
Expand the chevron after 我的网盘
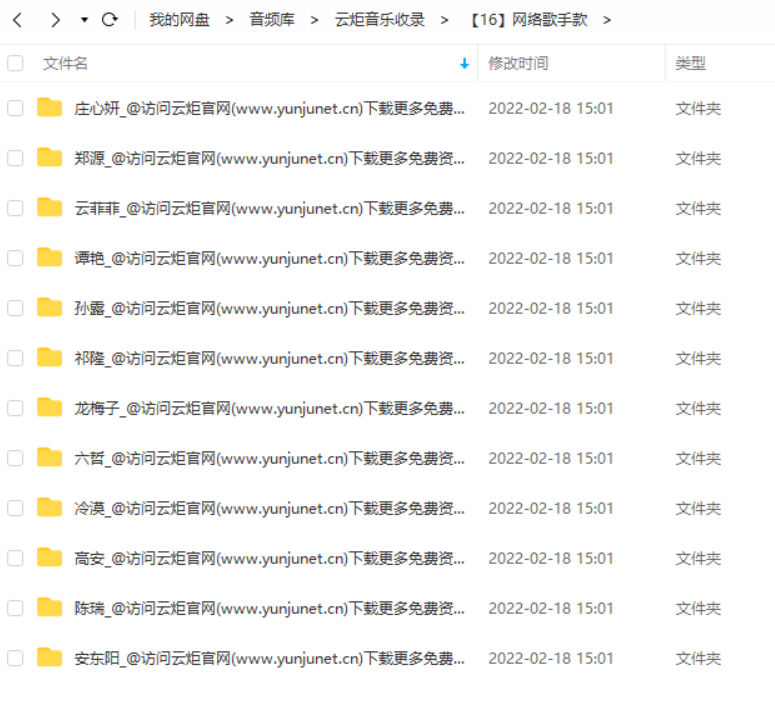(229, 20)
